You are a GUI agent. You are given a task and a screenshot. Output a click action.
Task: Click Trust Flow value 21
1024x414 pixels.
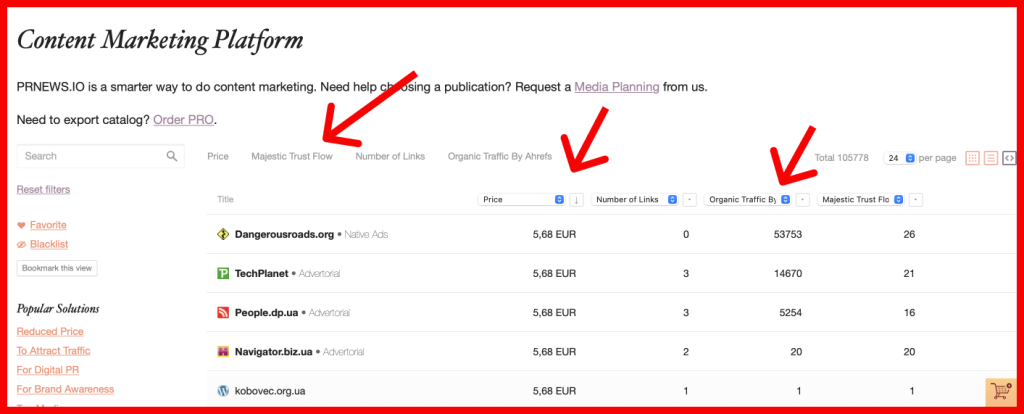909,274
